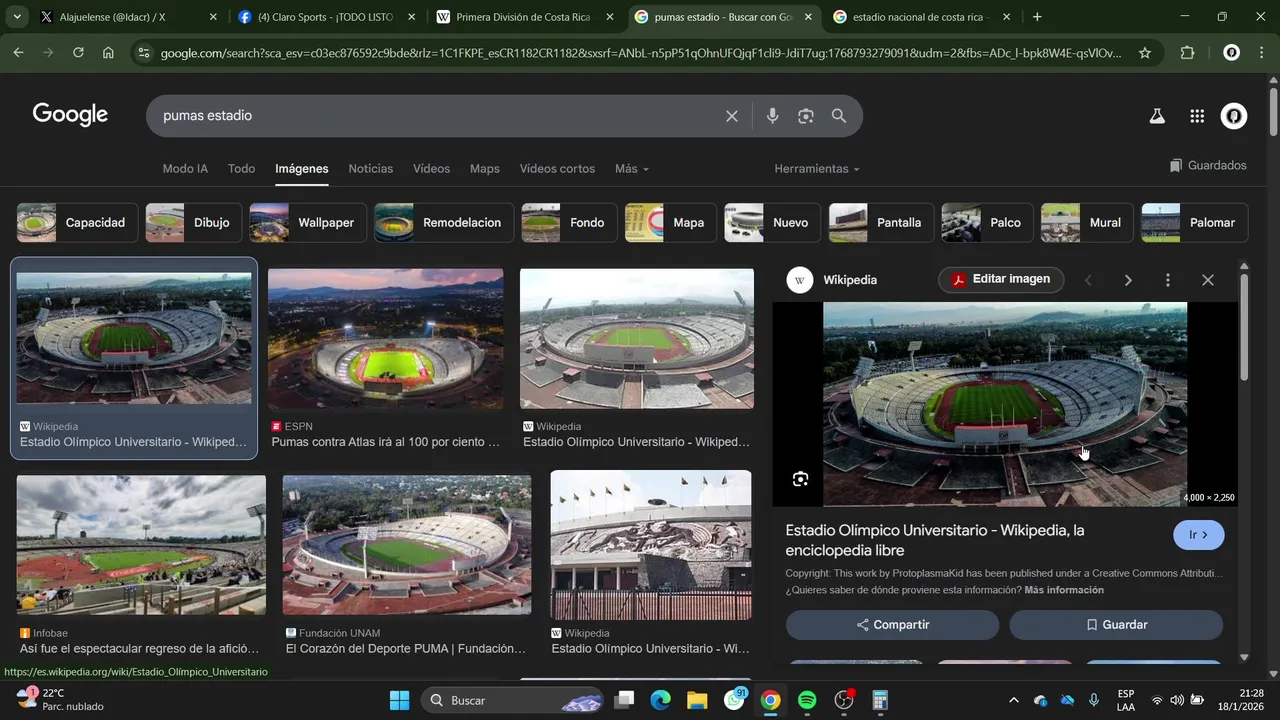This screenshot has height=720, width=1280.
Task: Bookmark this page with the star icon
Action: [1145, 53]
